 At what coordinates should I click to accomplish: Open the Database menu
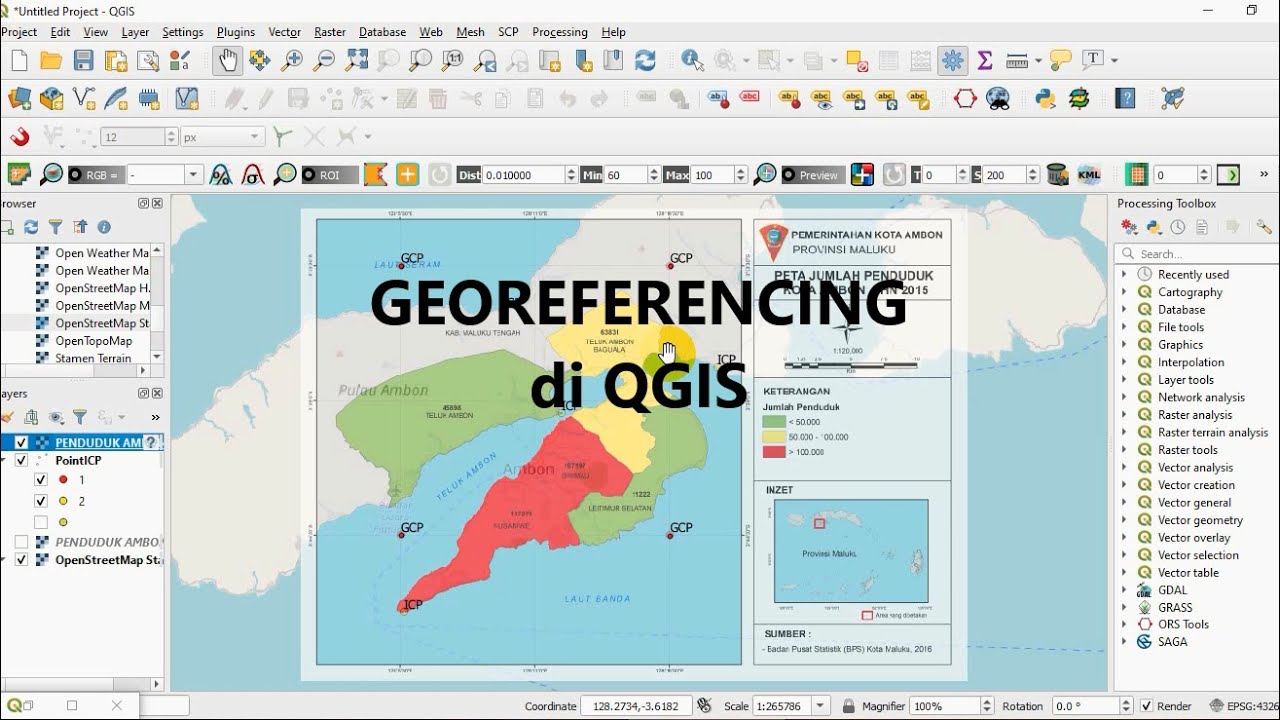point(382,32)
